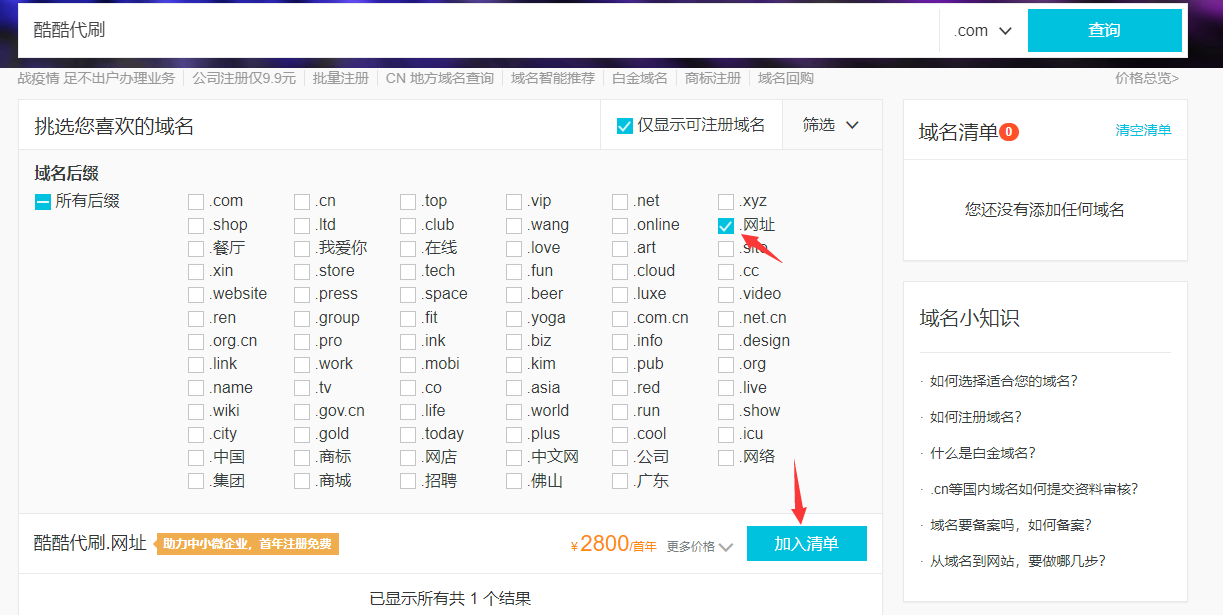
Task: Enable the .com suffix checkbox
Action: click(x=196, y=201)
